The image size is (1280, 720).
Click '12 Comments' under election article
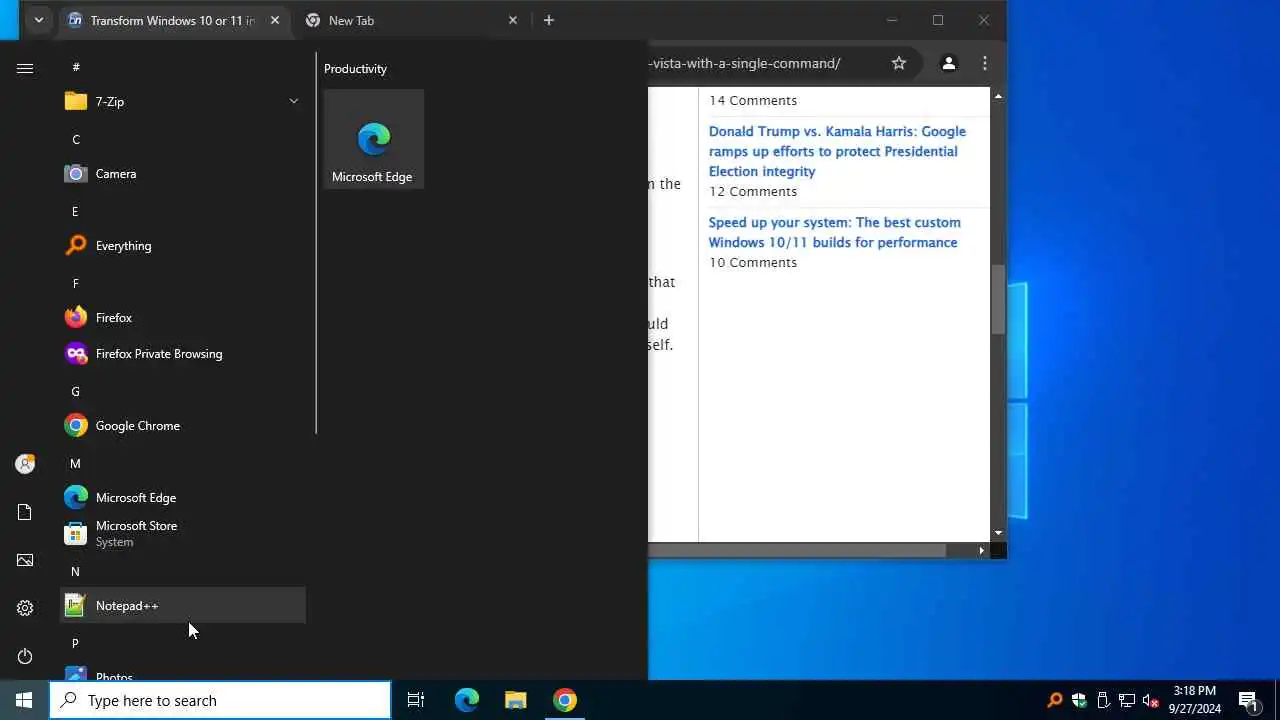click(x=753, y=191)
